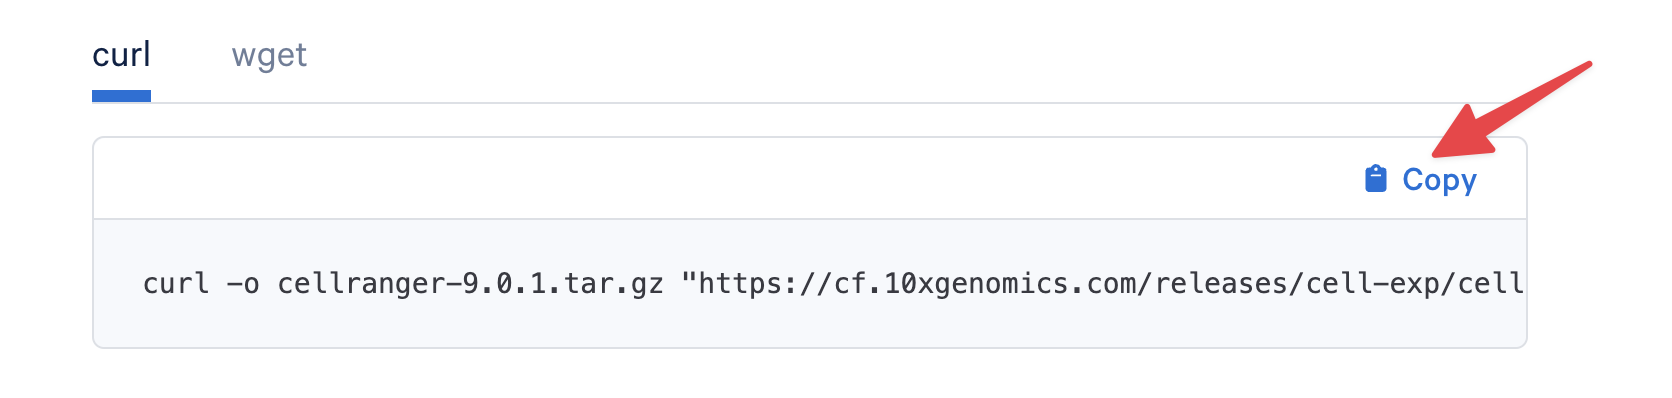Click the header bar of the code box
The image size is (1672, 398).
810,179
